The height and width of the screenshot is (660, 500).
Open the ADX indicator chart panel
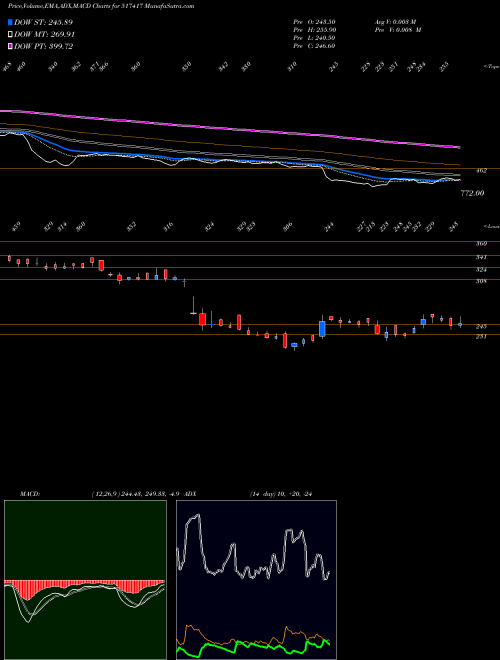tap(256, 580)
